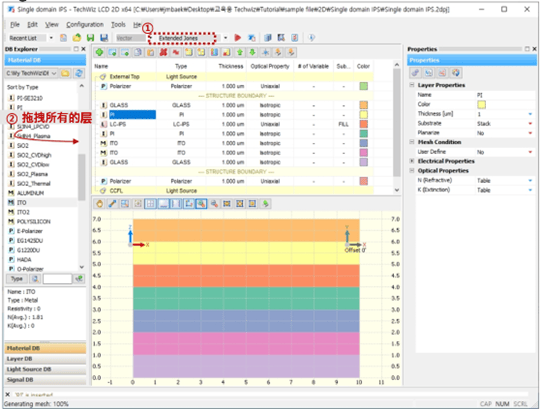This screenshot has height=409, width=540.
Task: Switch to the Layer DB tab
Action: [x=45, y=359]
